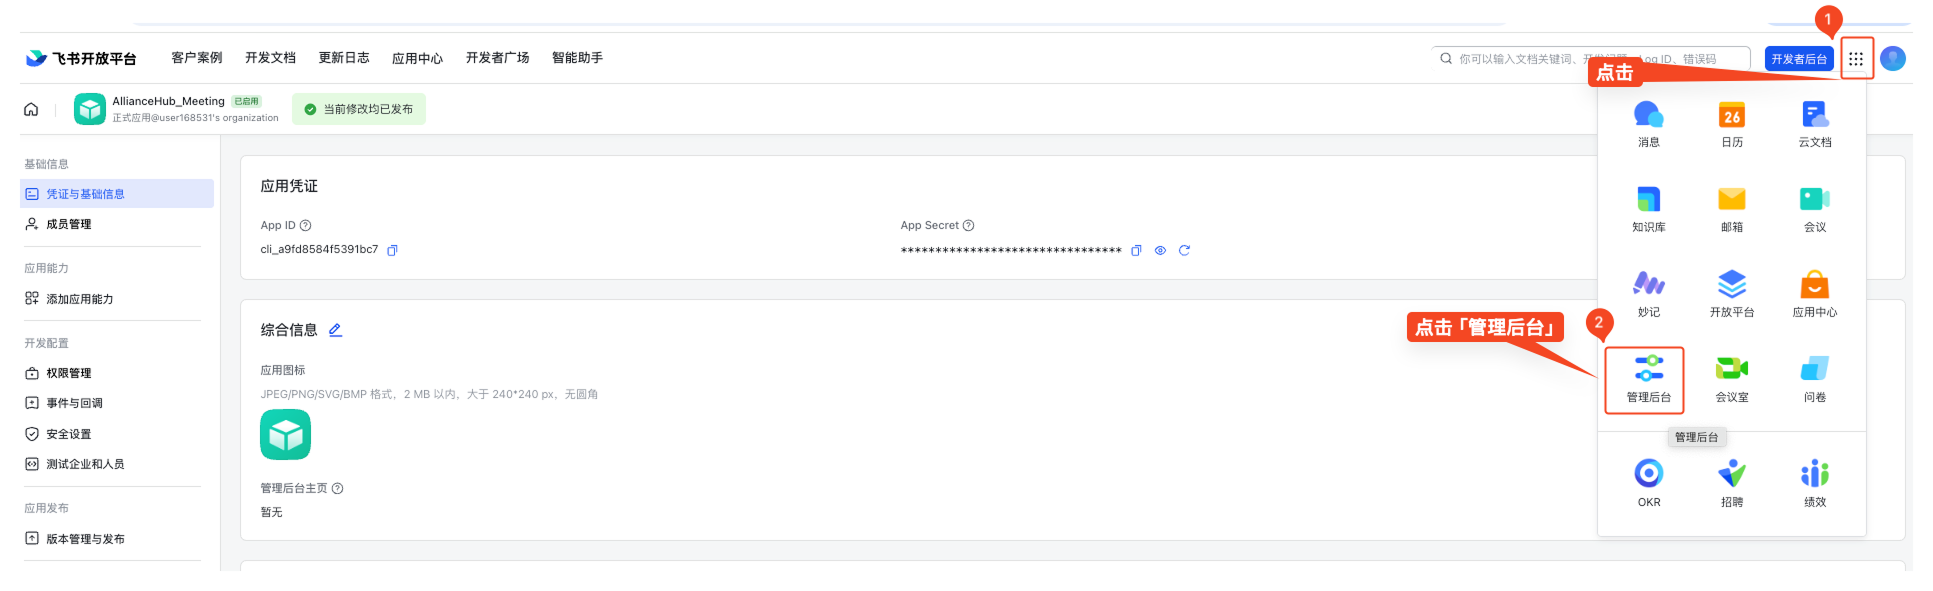This screenshot has height=591, width=1933.
Task: Go to 版本管理与发布 in sidebar
Action: click(85, 539)
